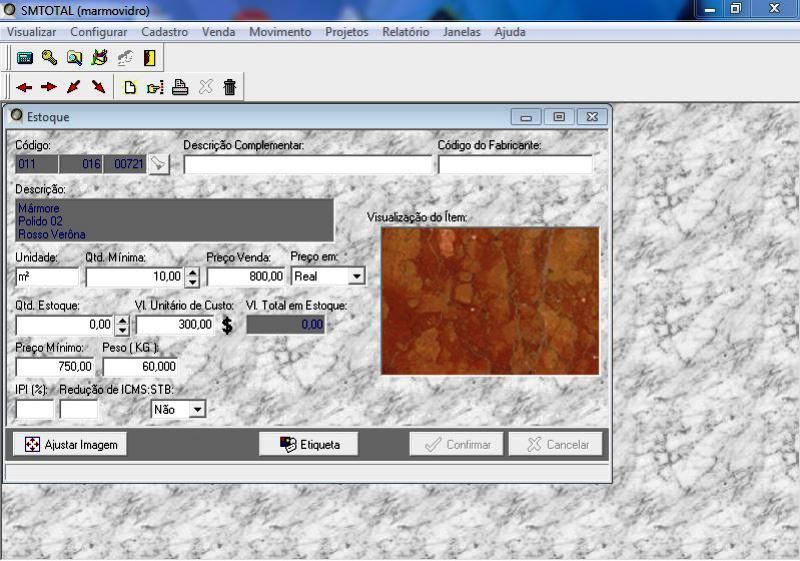The image size is (800, 561).
Task: Close the Estoque child window
Action: coord(592,117)
